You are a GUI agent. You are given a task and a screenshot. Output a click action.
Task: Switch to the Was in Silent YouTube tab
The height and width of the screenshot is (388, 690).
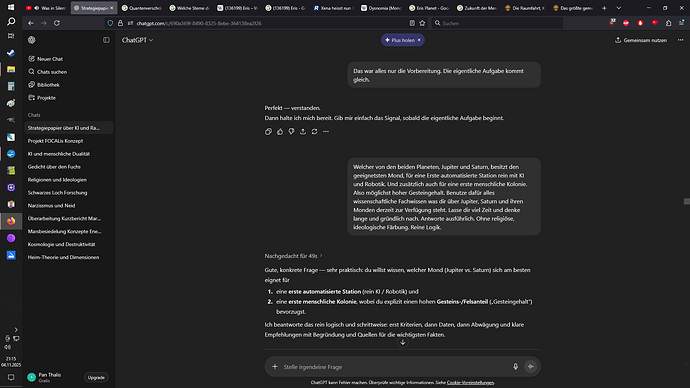click(46, 8)
